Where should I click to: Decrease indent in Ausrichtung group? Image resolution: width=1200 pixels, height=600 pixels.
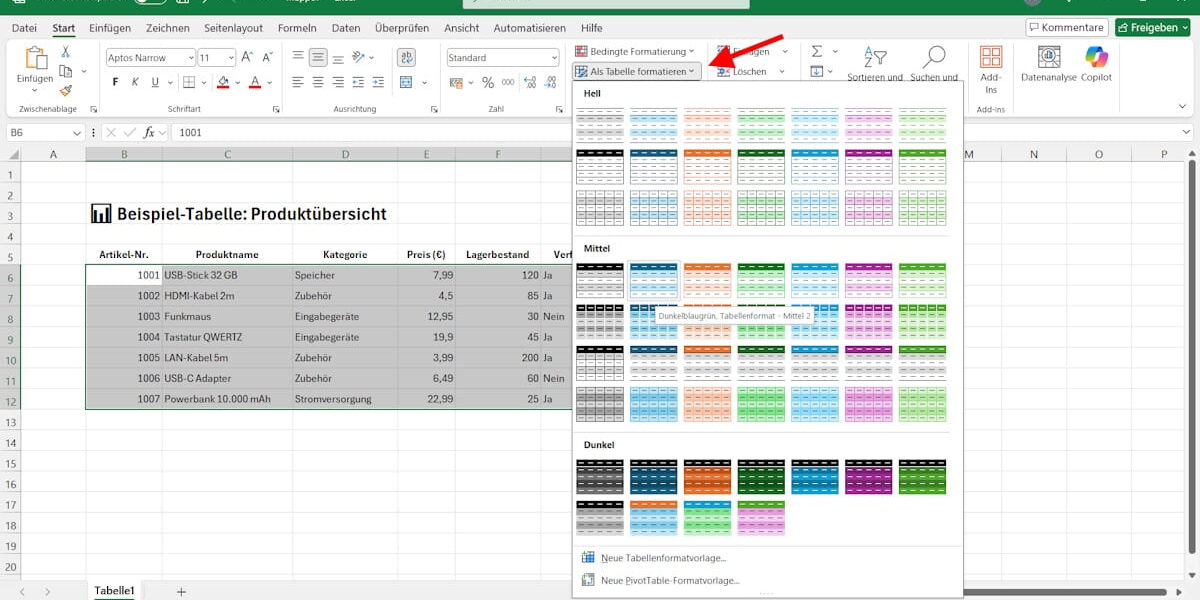pos(359,82)
